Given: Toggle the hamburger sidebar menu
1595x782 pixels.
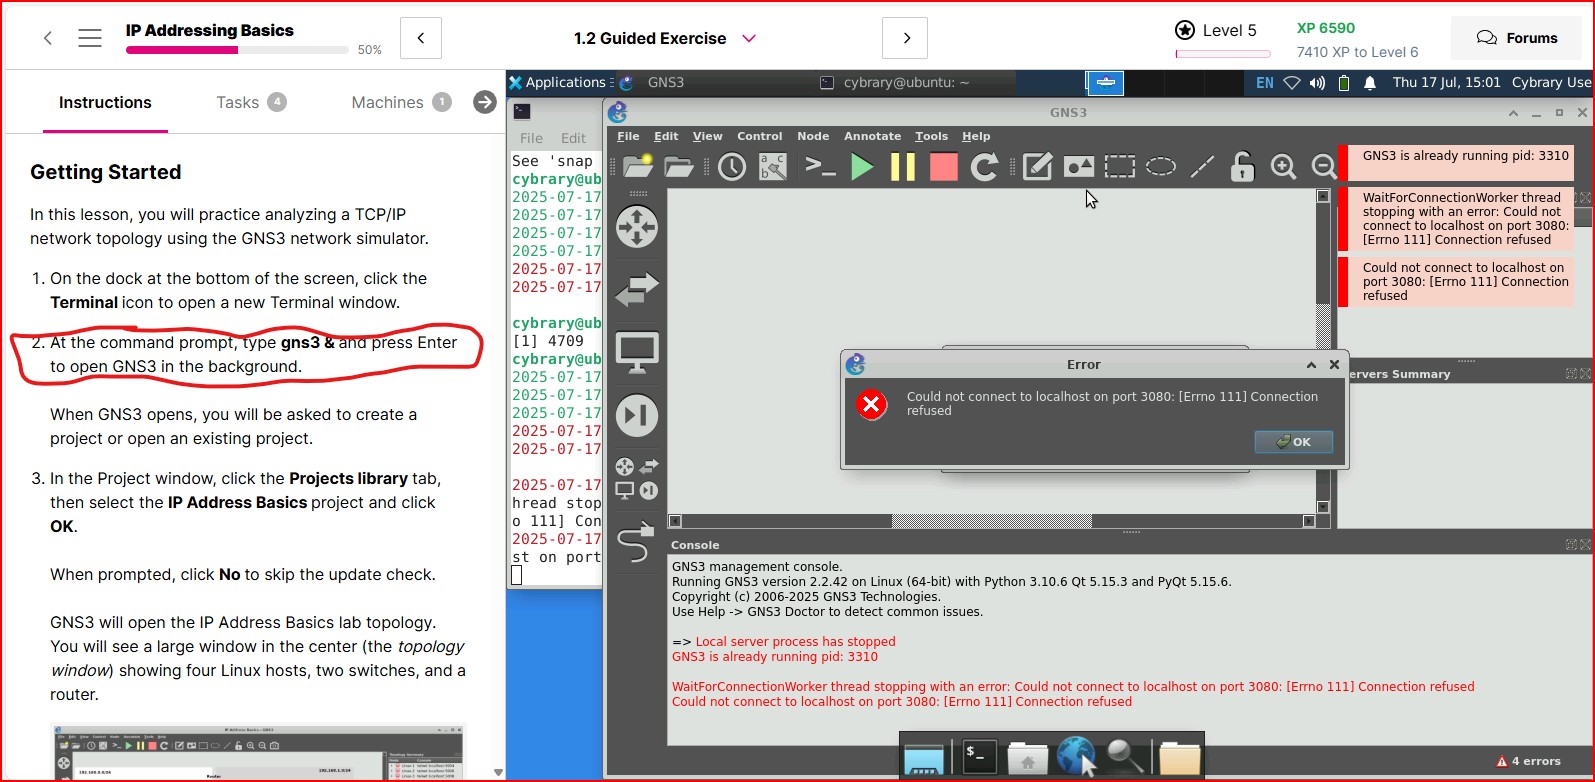Looking at the screenshot, I should [x=90, y=38].
